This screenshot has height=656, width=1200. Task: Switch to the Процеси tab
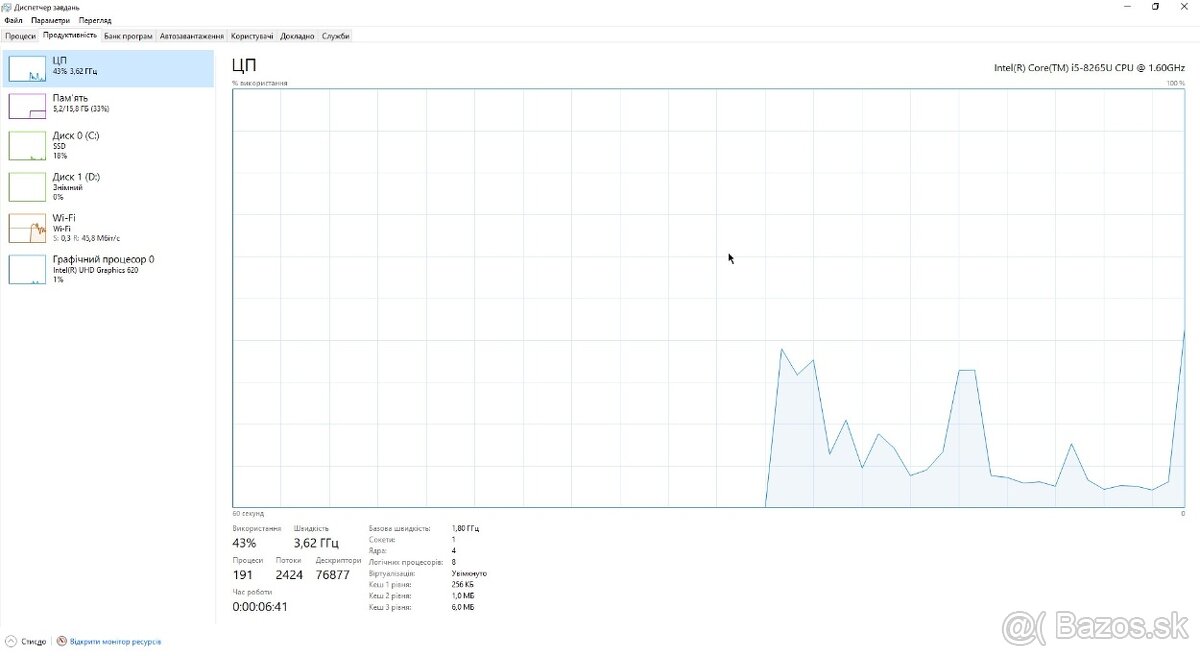tap(20, 35)
